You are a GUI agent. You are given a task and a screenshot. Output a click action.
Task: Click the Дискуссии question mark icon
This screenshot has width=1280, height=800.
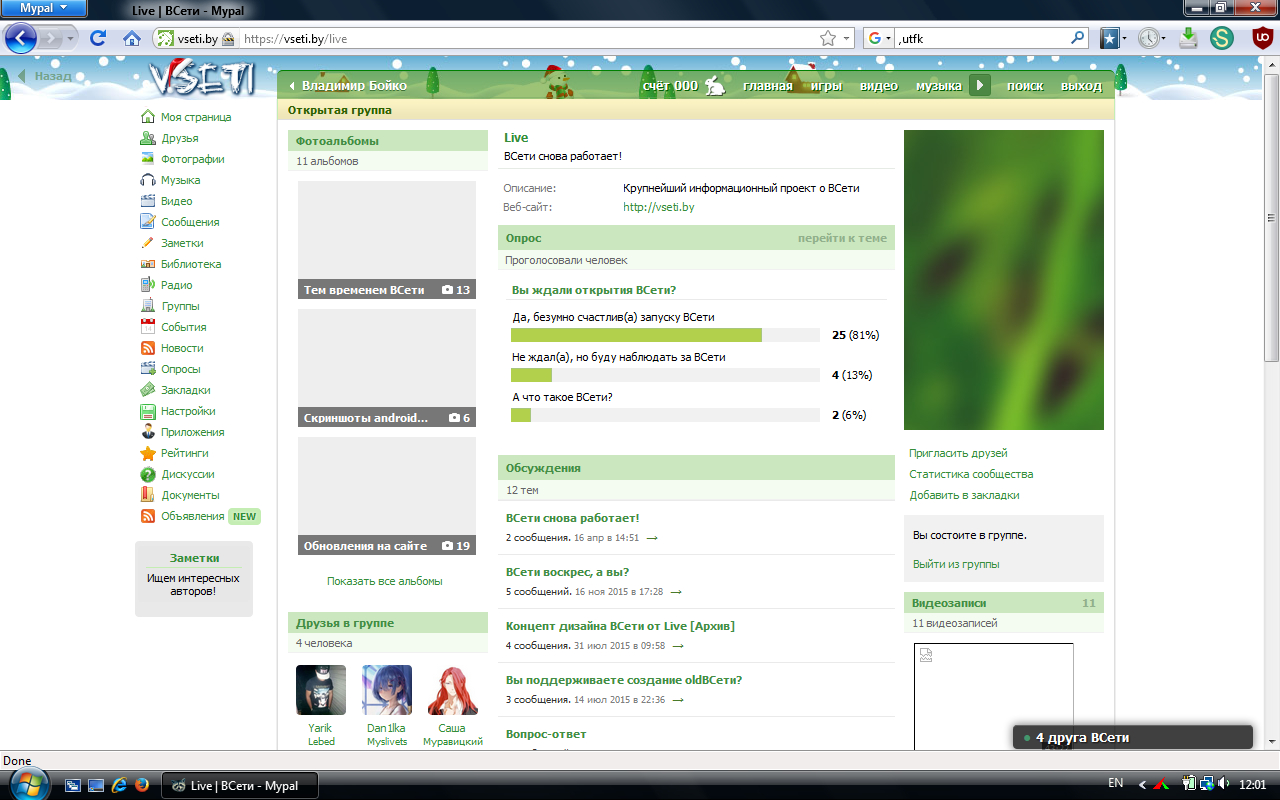pos(148,474)
